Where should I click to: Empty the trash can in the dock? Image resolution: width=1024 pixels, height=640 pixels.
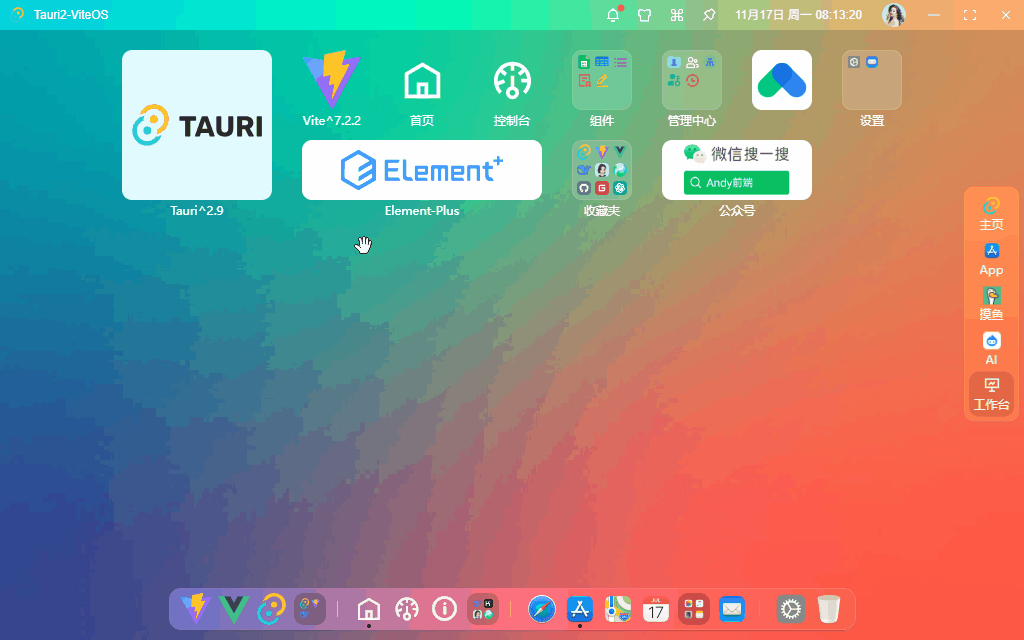829,609
